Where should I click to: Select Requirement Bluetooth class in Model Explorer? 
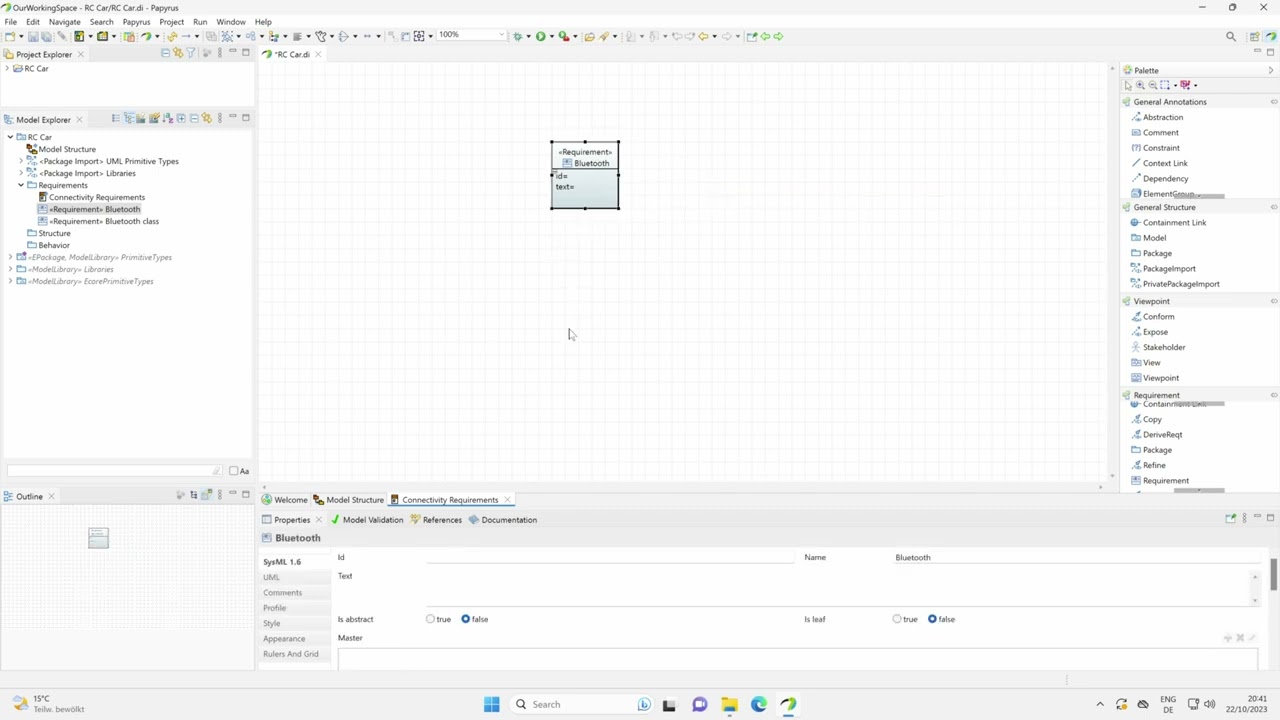point(98,221)
